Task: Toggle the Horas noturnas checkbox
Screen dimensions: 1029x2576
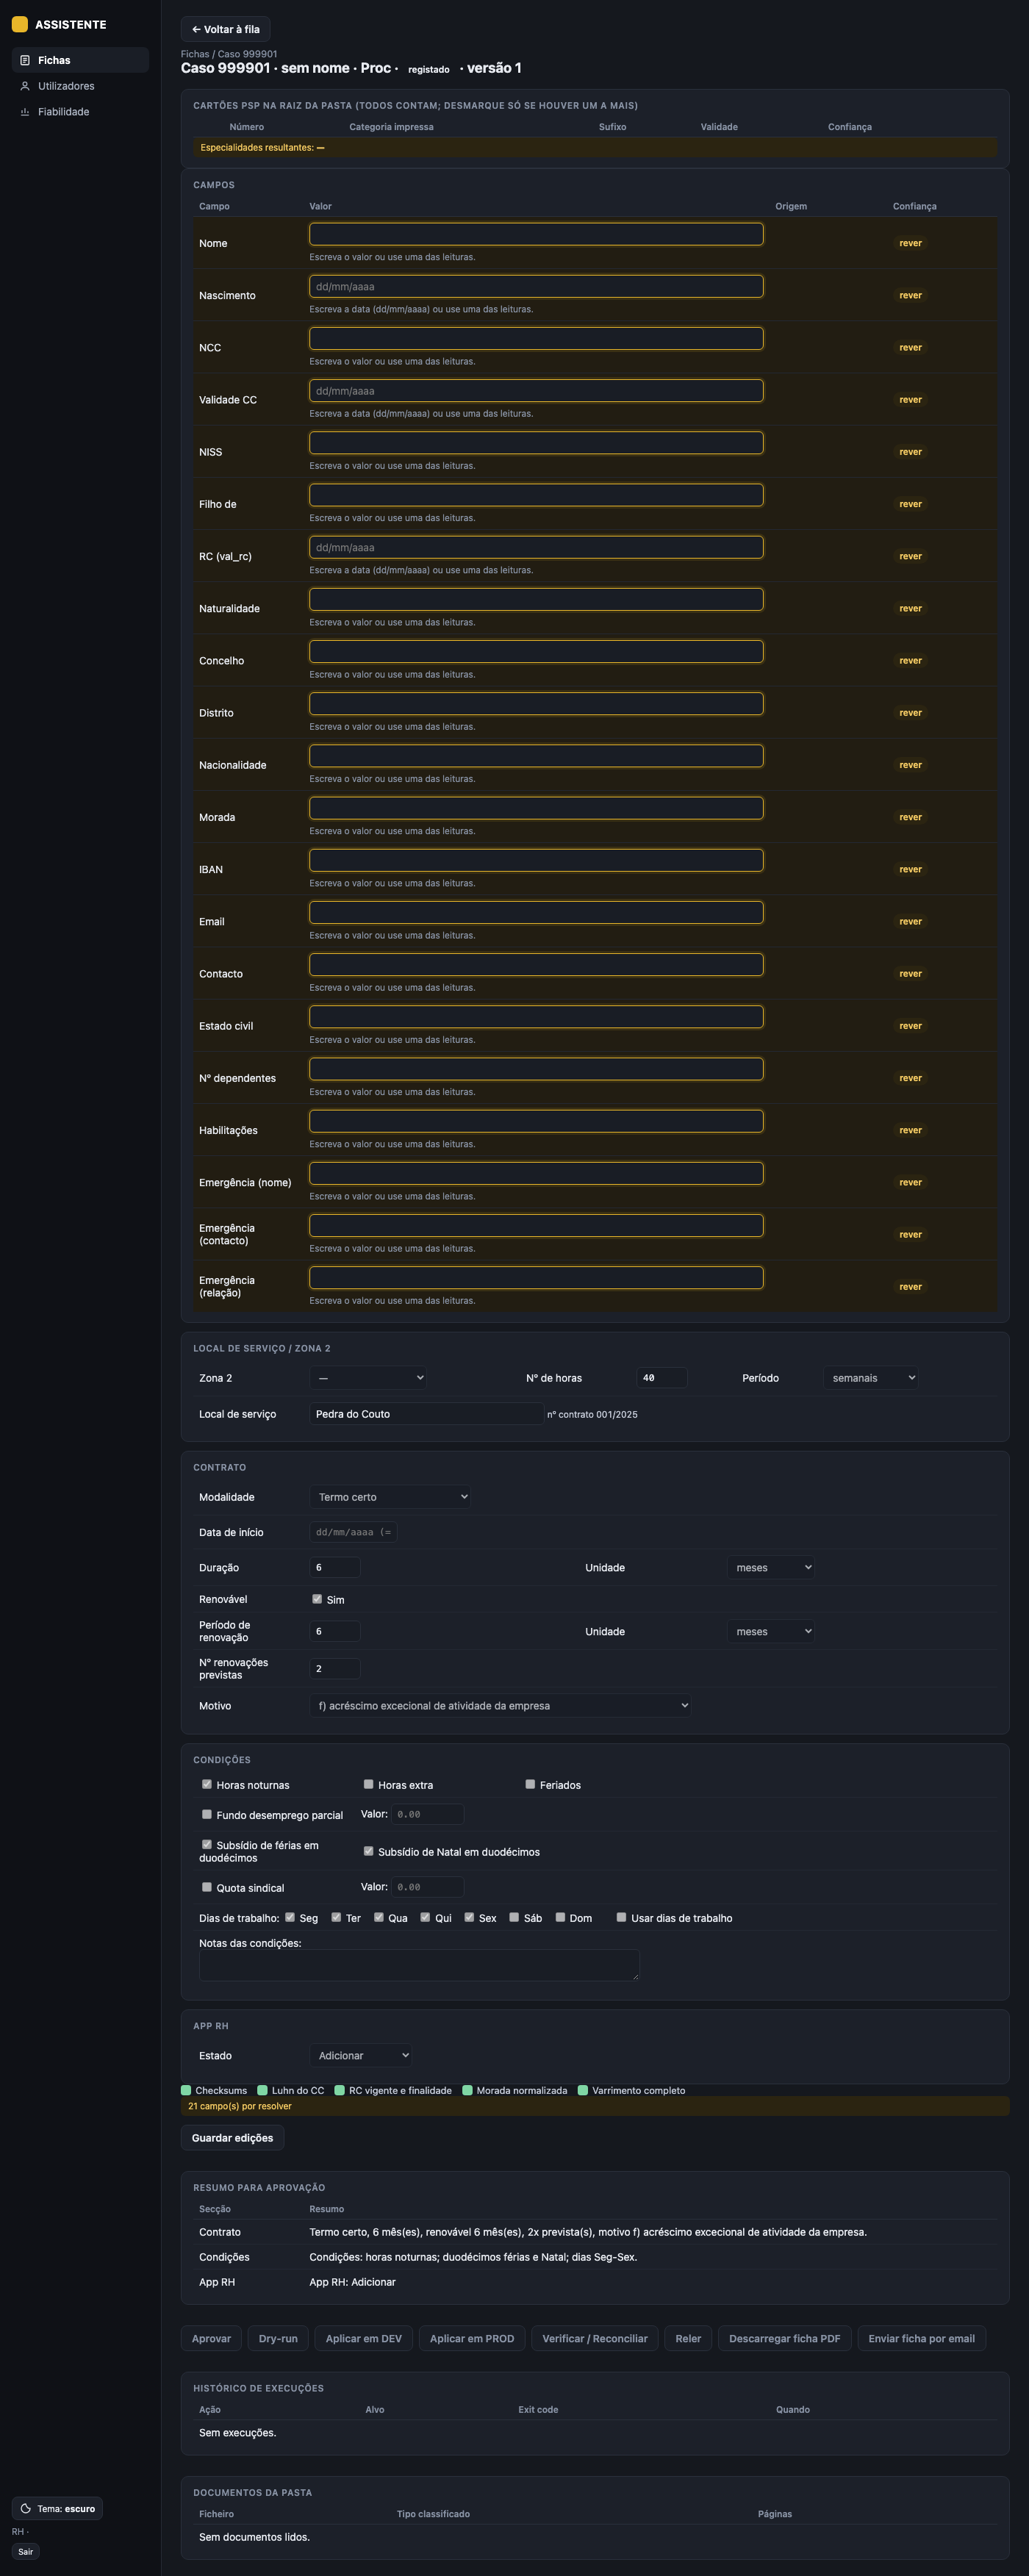Action: tap(207, 1784)
